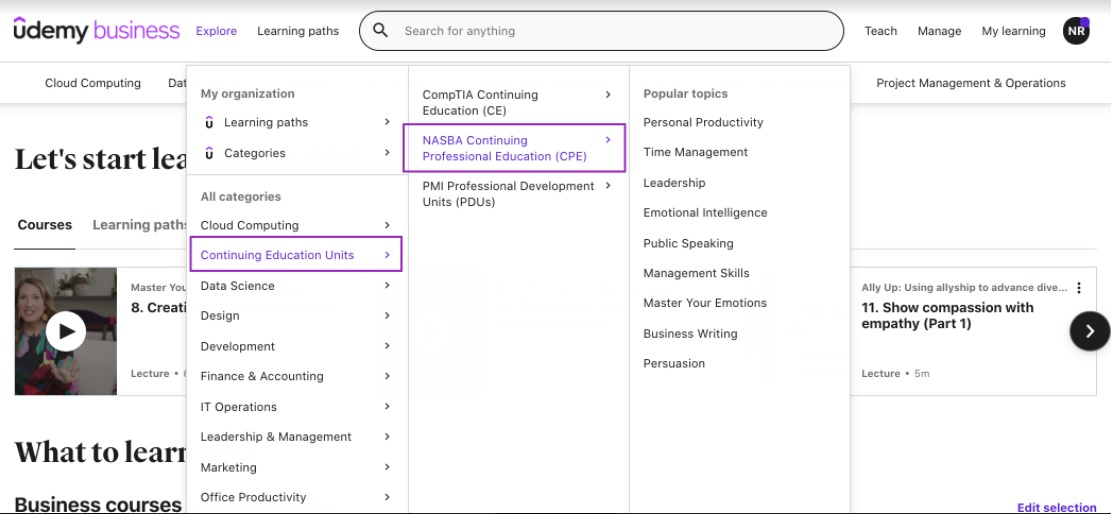Go to My learning
The image size is (1111, 514).
tap(1013, 31)
